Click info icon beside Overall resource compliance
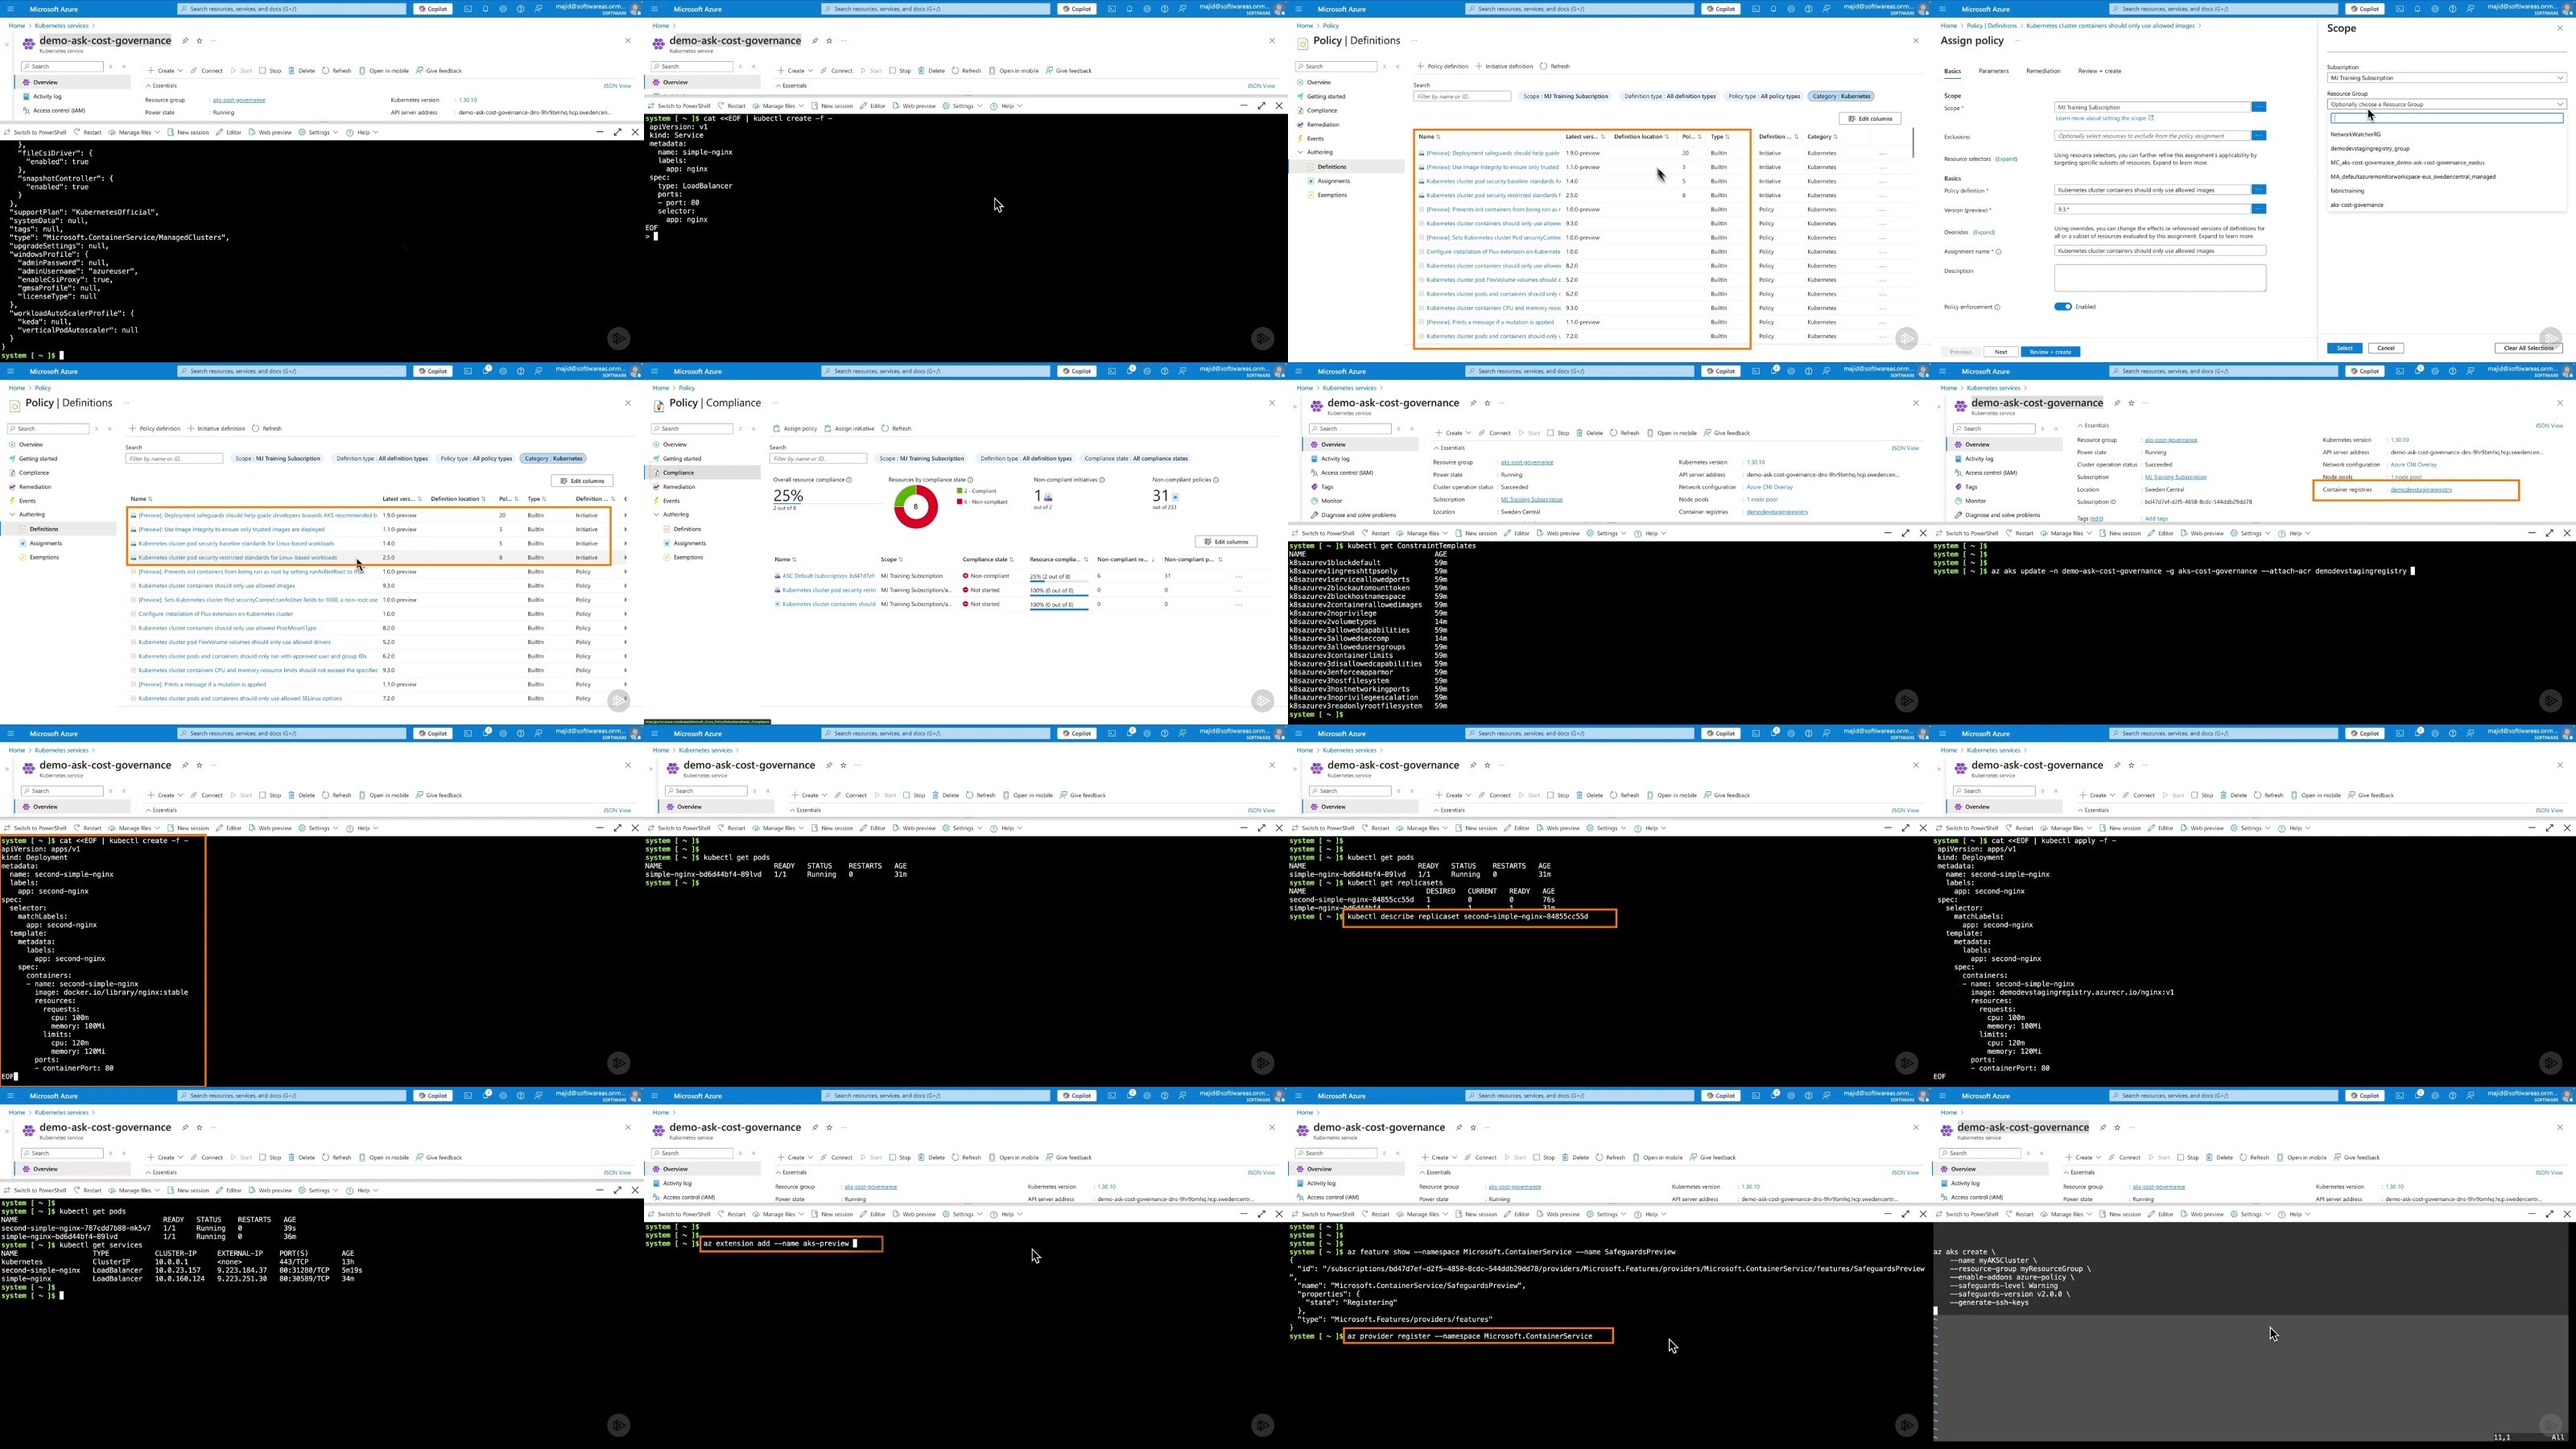Screen dimensions: 2576x1449 (849, 480)
